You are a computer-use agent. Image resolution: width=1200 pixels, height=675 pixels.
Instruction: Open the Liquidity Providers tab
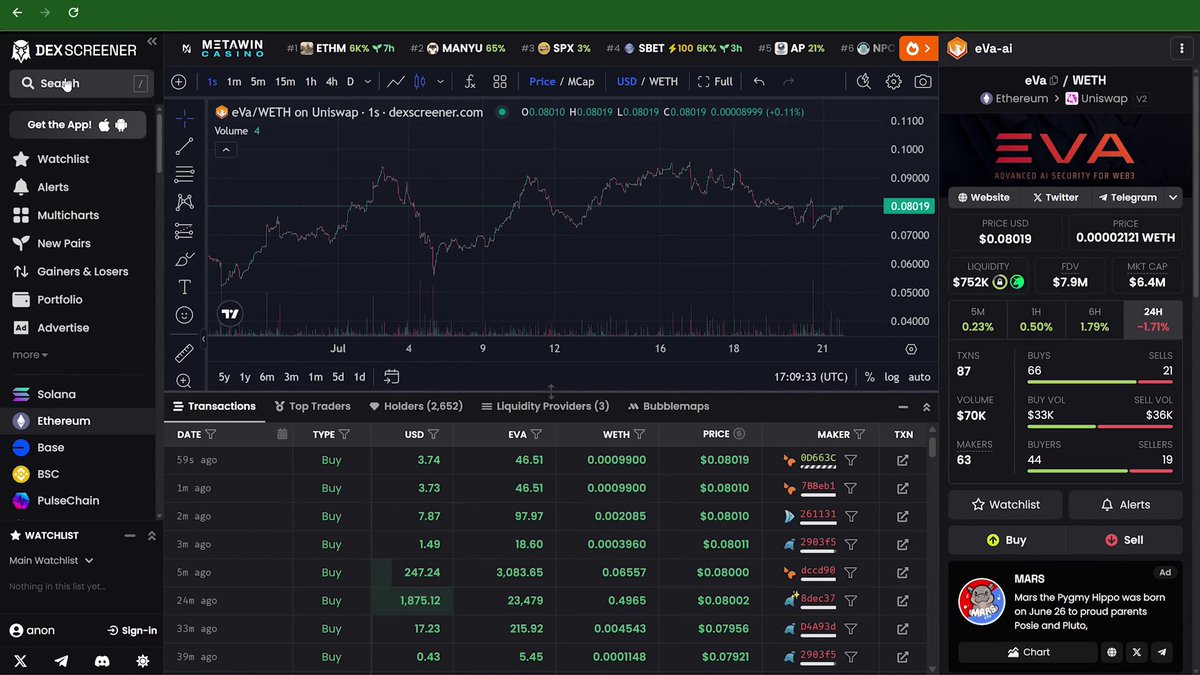(x=545, y=406)
